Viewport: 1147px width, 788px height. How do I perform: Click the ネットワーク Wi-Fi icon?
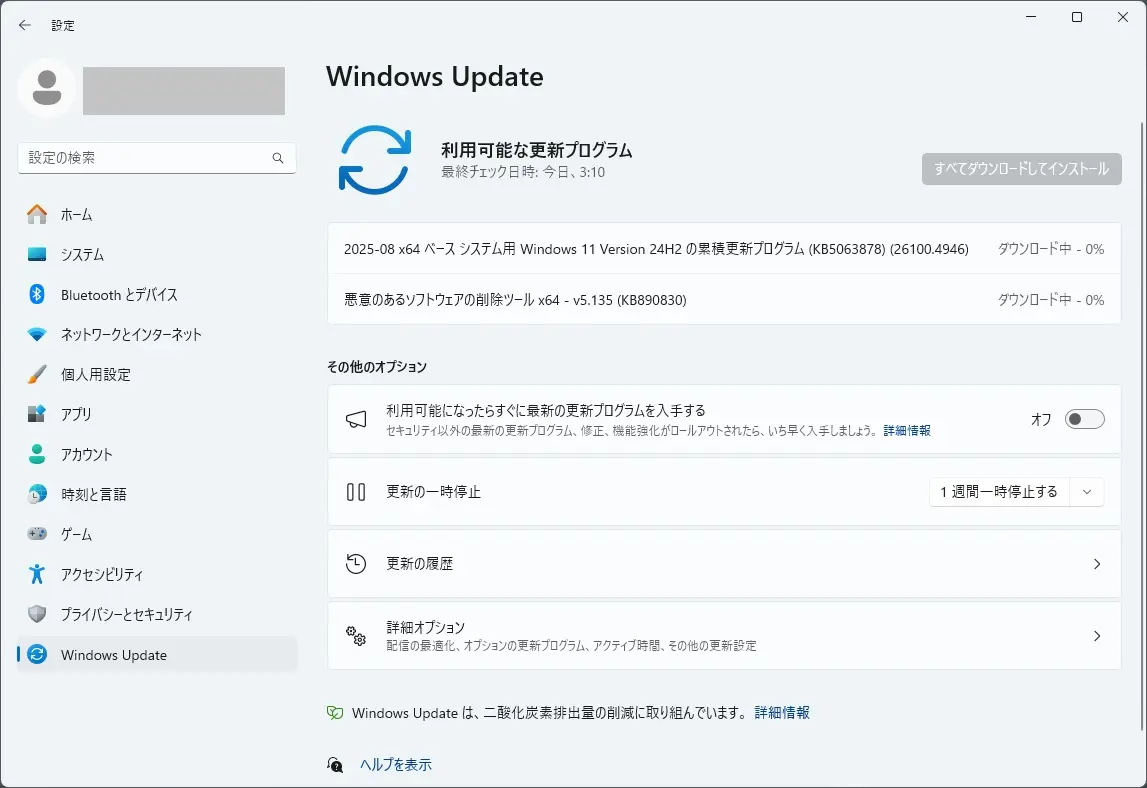pyautogui.click(x=37, y=334)
